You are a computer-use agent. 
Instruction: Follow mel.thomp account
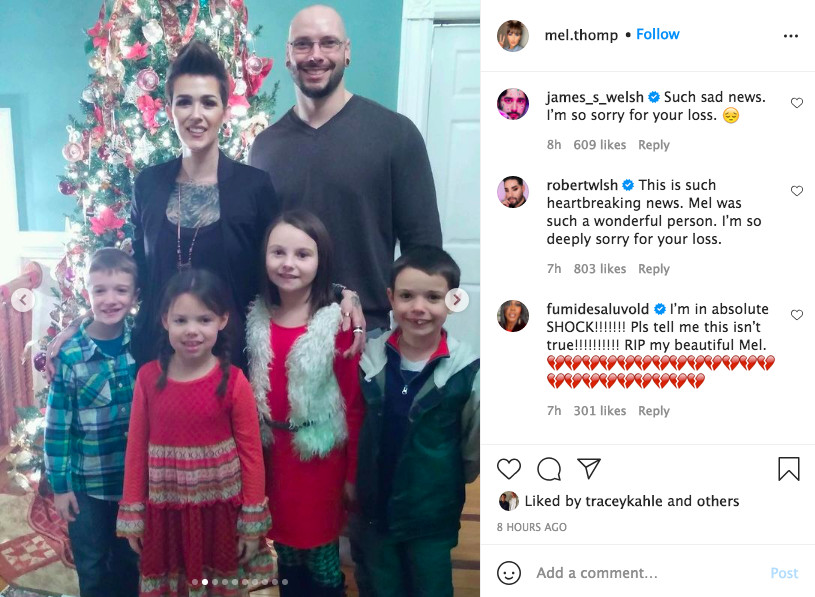click(658, 34)
